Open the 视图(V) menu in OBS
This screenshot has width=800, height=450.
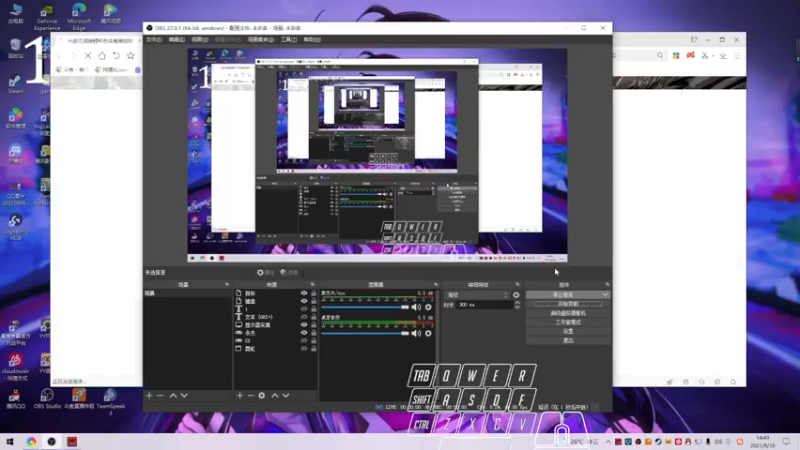pyautogui.click(x=199, y=39)
